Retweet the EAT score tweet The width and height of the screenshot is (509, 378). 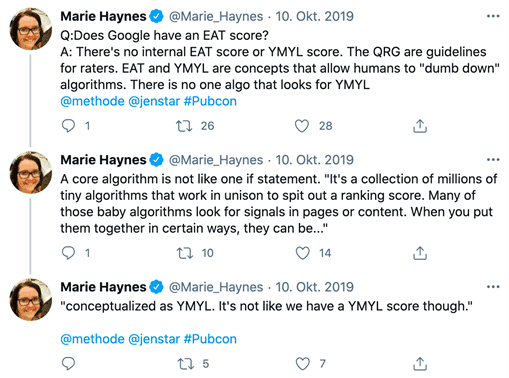pyautogui.click(x=184, y=126)
